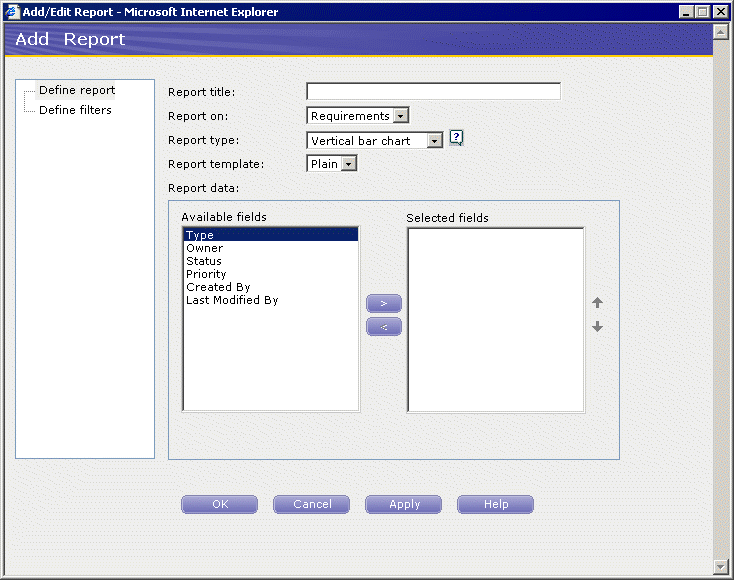Select Define filters in navigation tree
The image size is (734, 580).
75,110
